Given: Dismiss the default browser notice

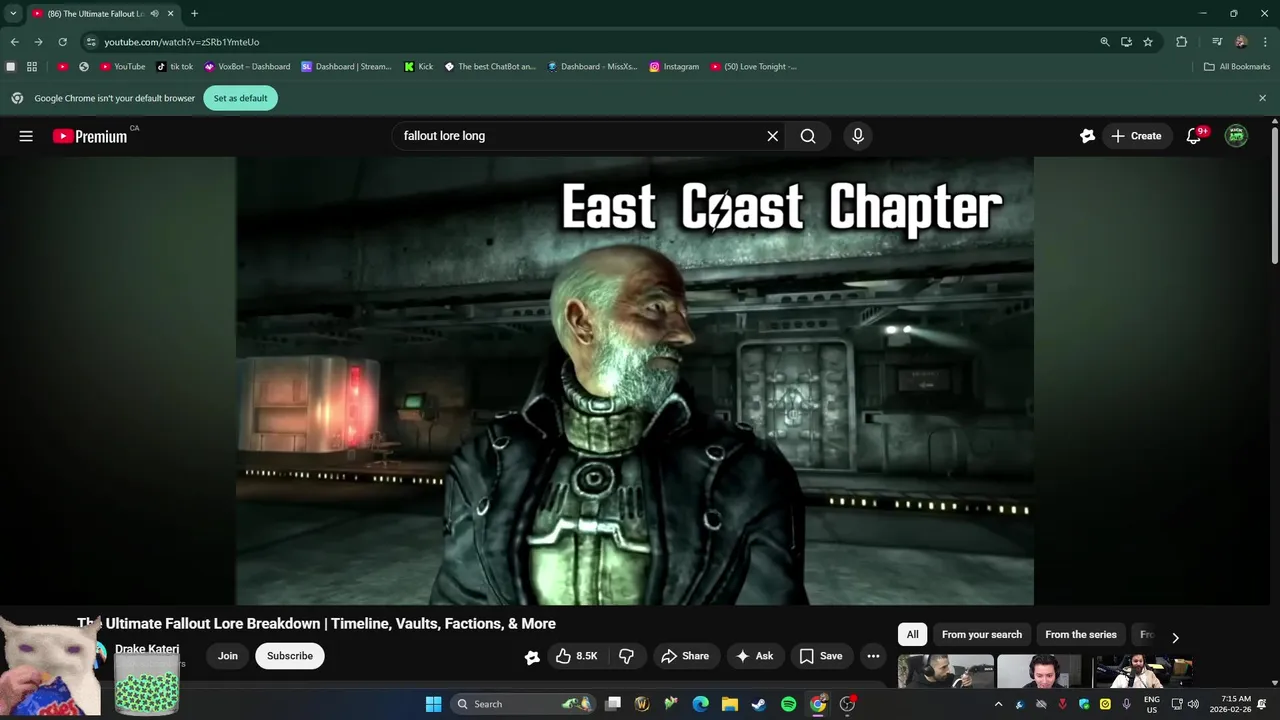Looking at the screenshot, I should [x=1262, y=98].
